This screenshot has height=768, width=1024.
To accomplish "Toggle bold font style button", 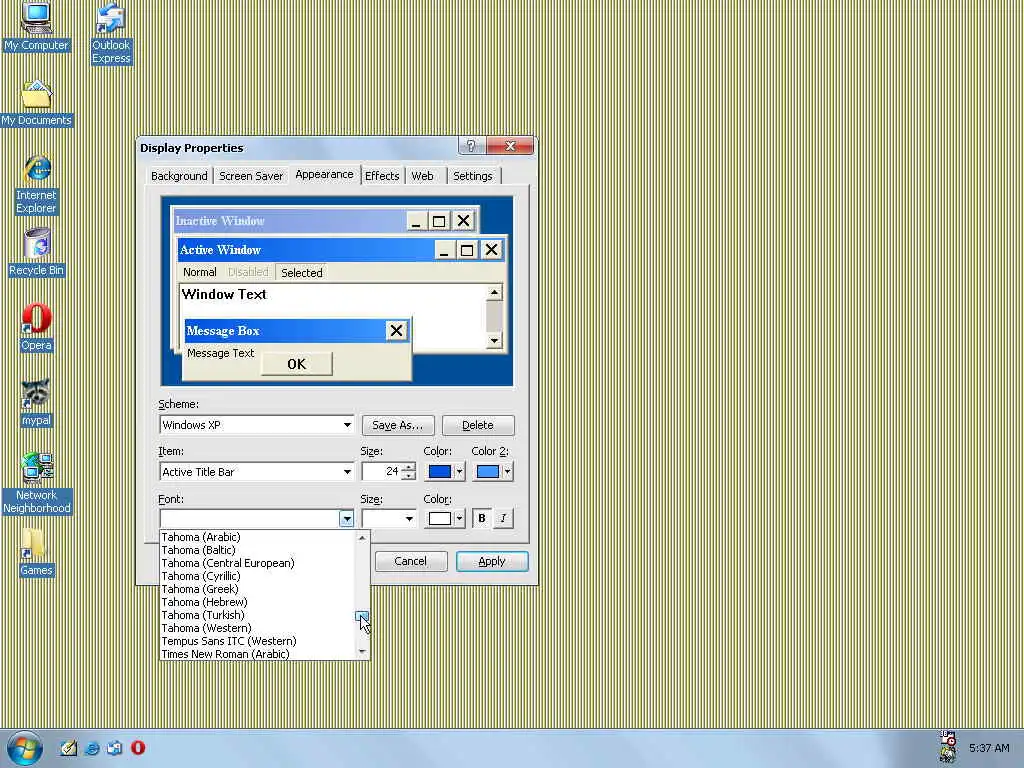I will pyautogui.click(x=482, y=519).
